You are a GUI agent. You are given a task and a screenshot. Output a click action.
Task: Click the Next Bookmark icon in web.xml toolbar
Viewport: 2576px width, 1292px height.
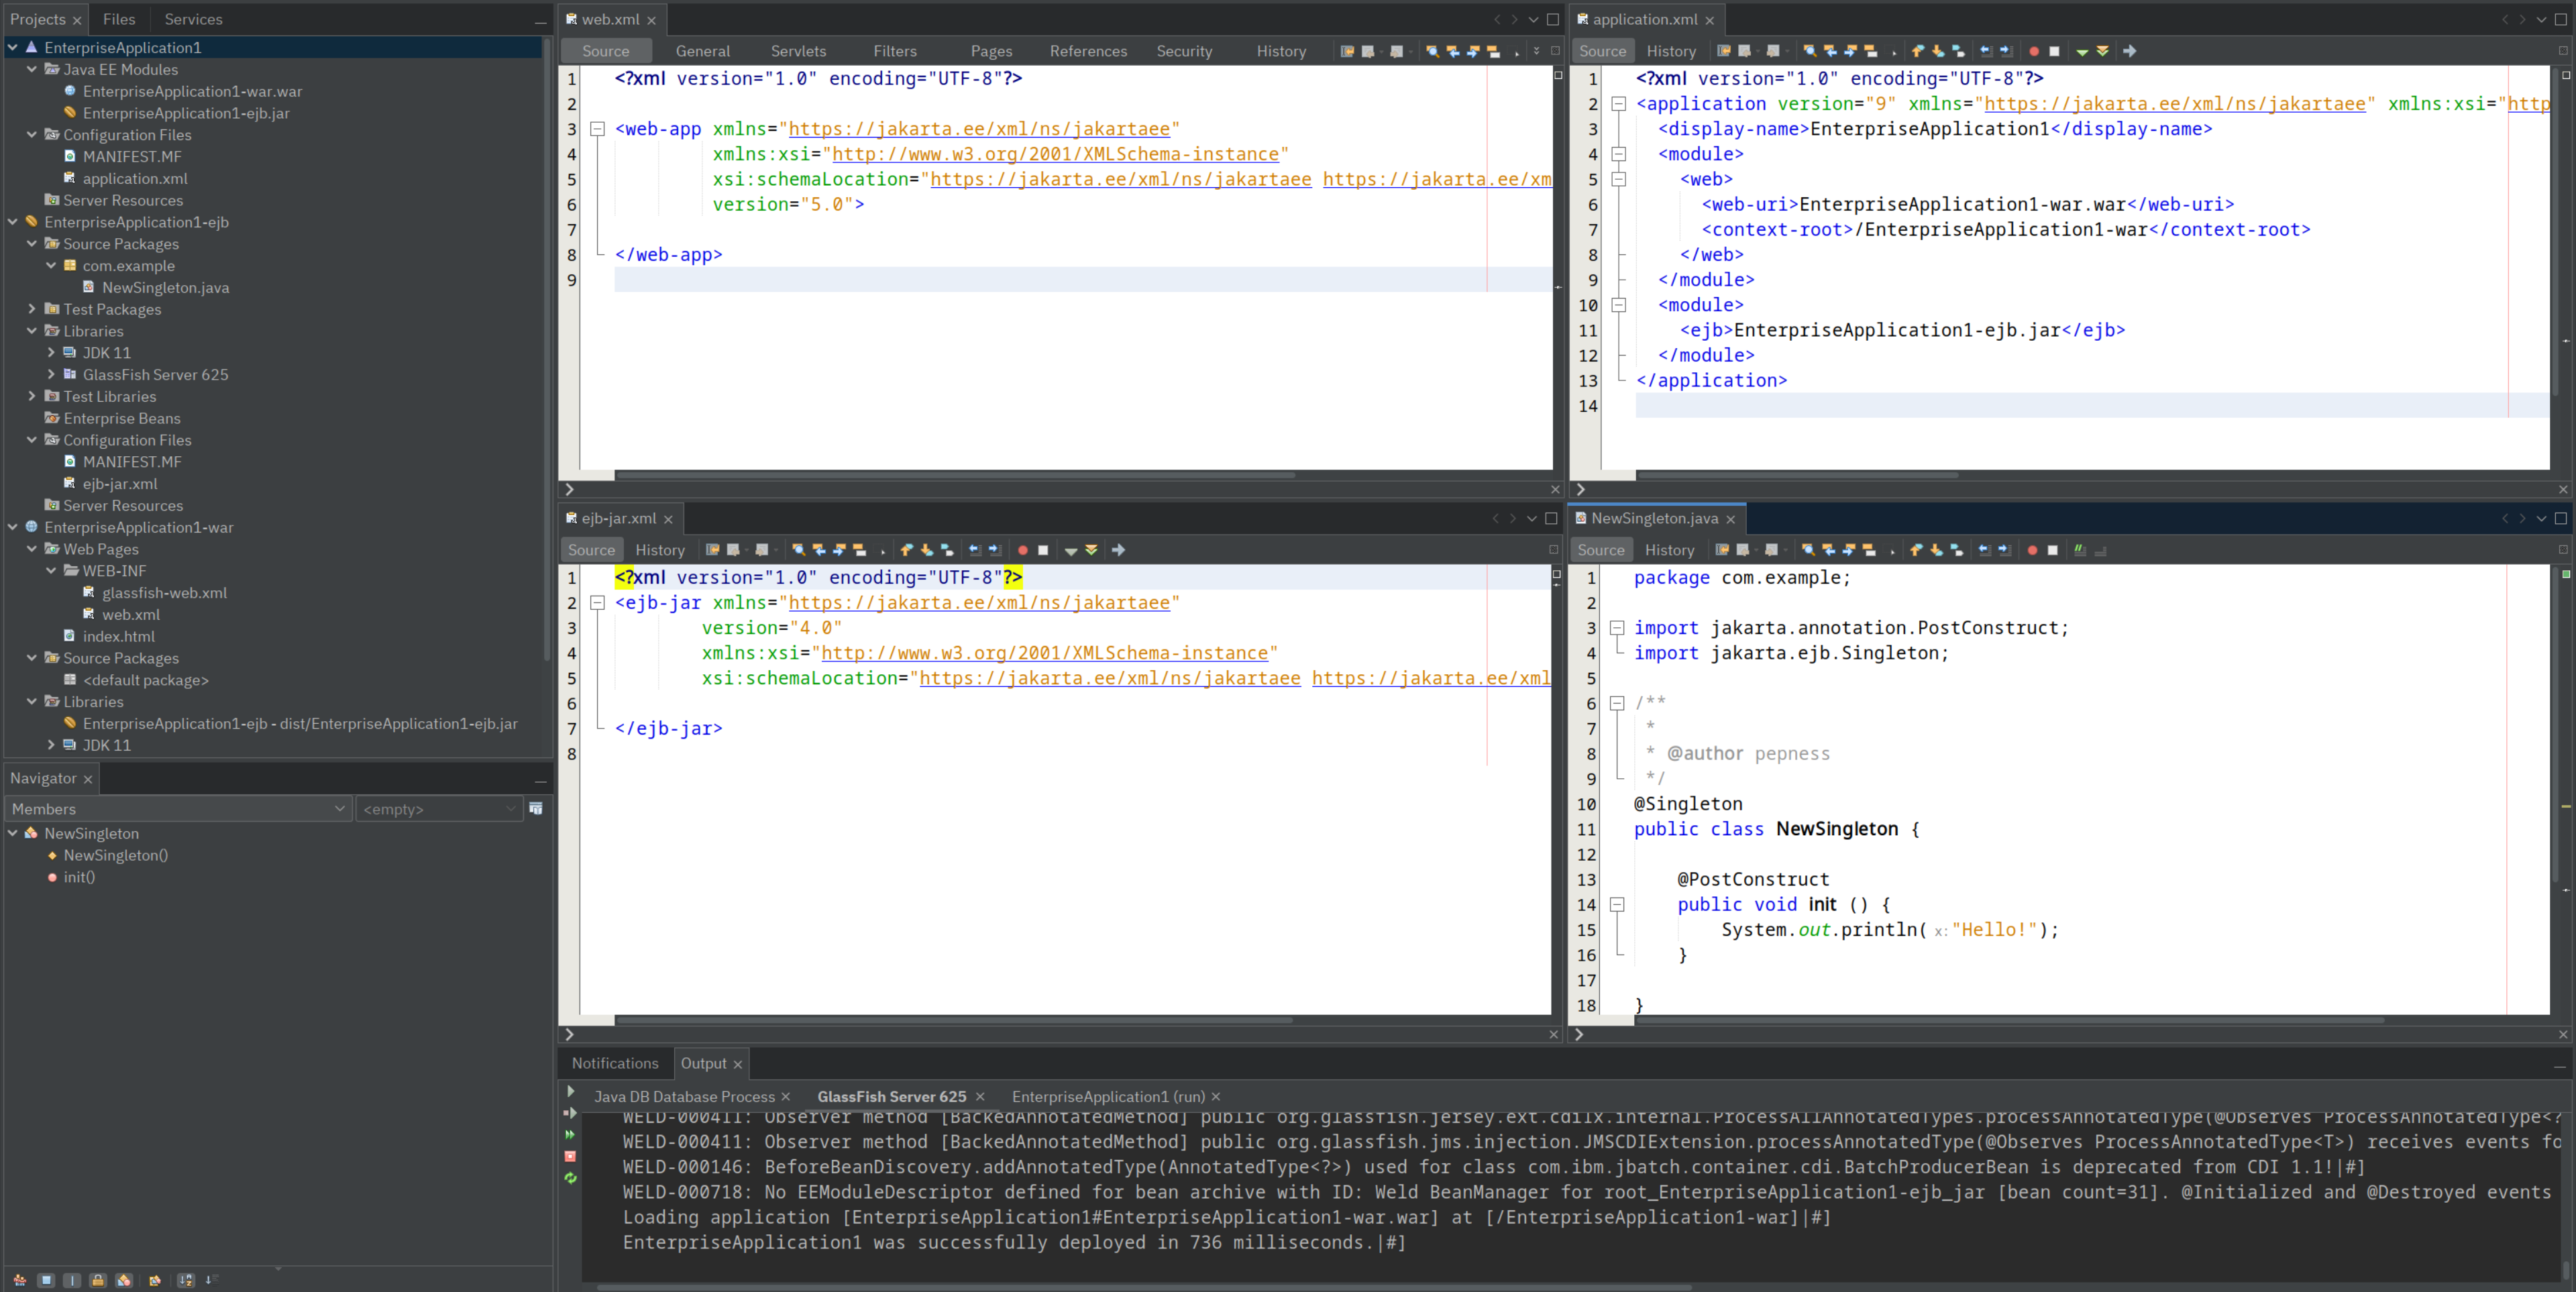tap(1472, 52)
